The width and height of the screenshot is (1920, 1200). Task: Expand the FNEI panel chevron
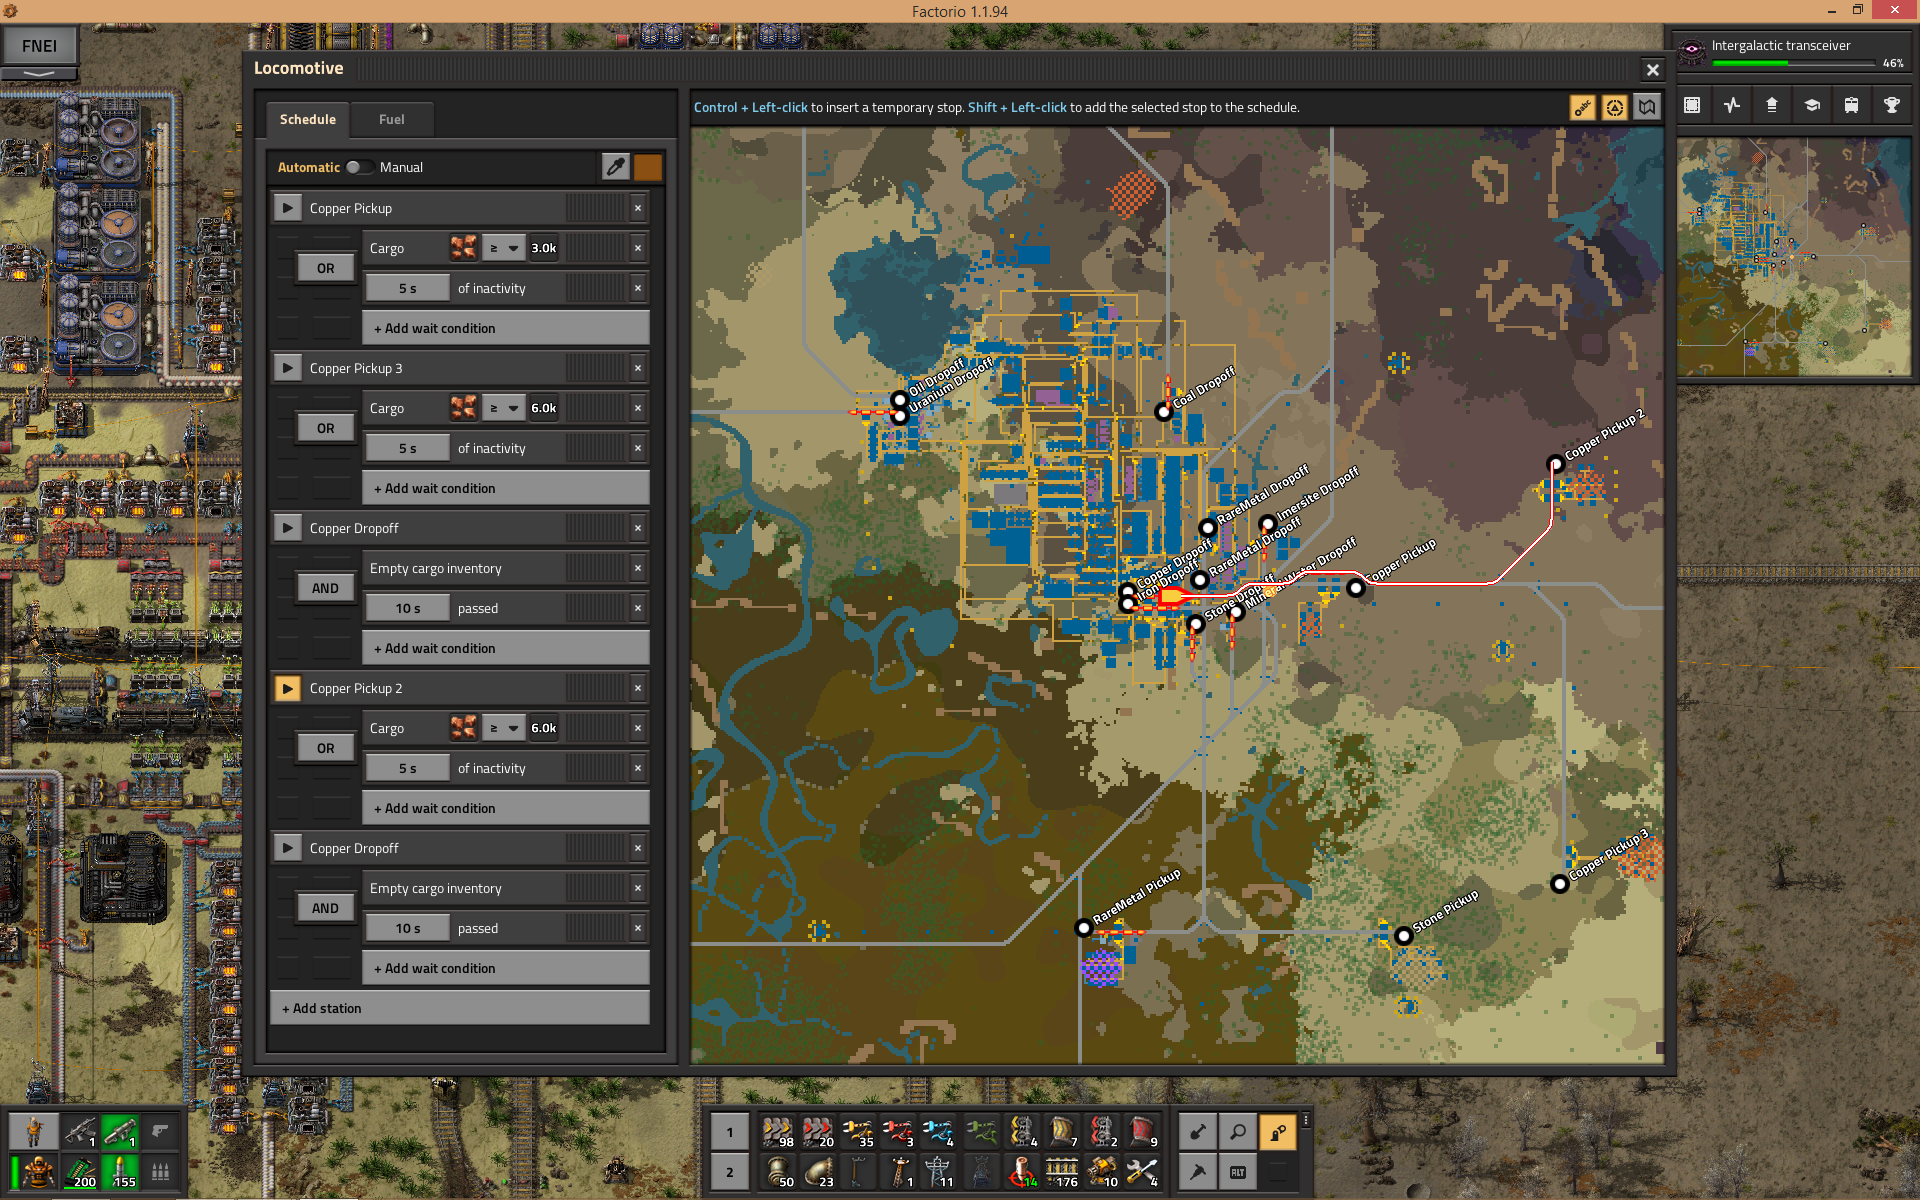coord(39,74)
